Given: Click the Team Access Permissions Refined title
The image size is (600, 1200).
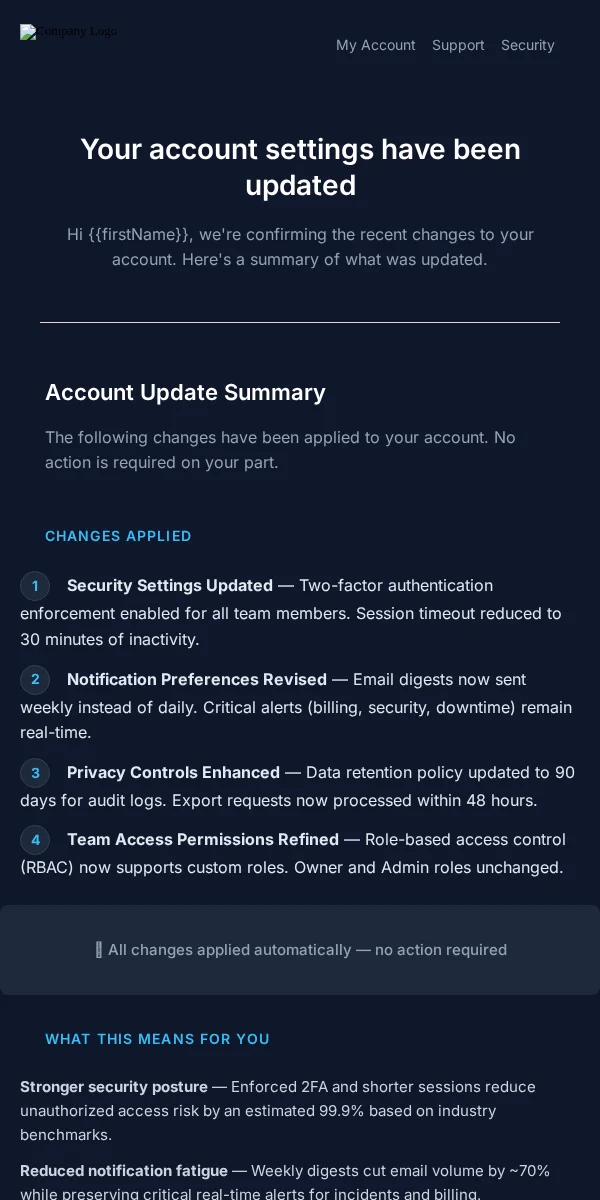Looking at the screenshot, I should point(203,839).
